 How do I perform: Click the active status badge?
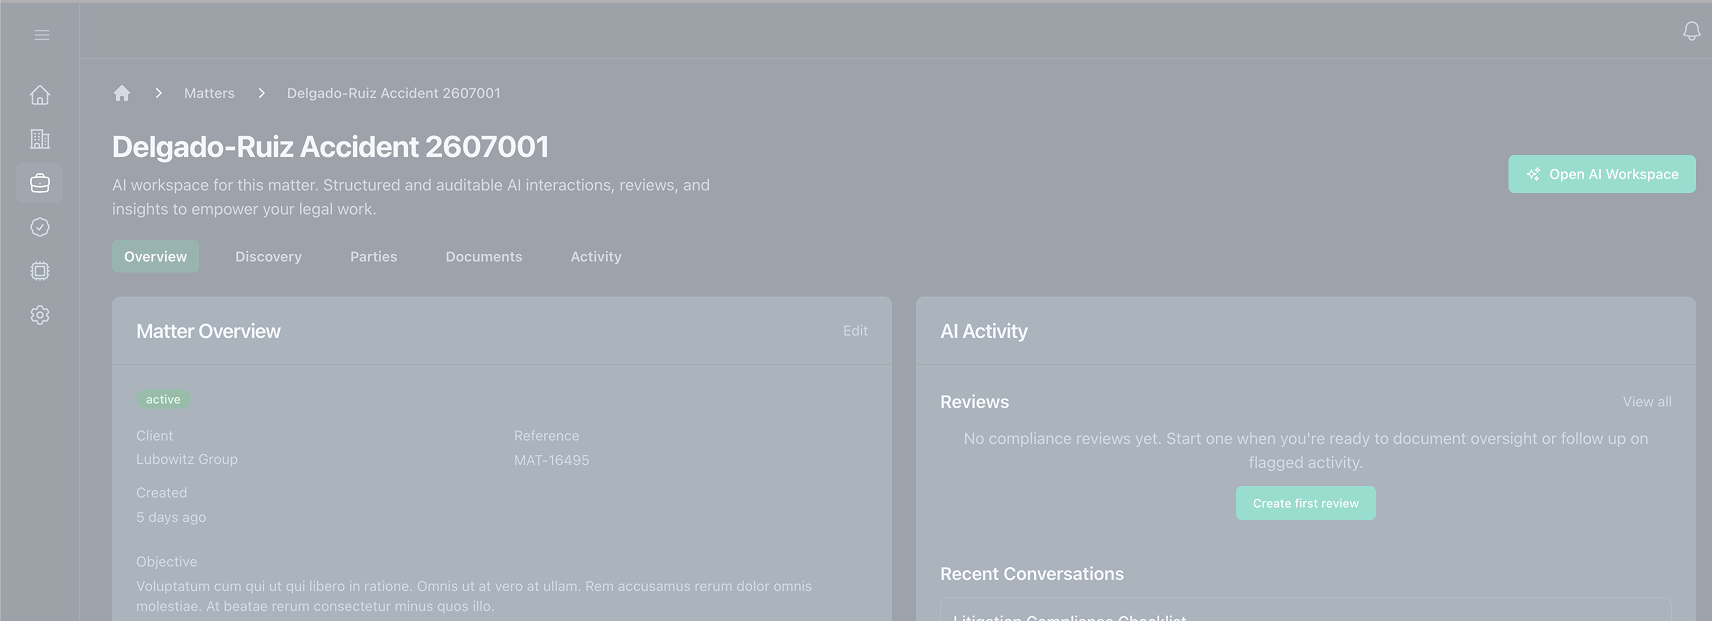point(163,399)
